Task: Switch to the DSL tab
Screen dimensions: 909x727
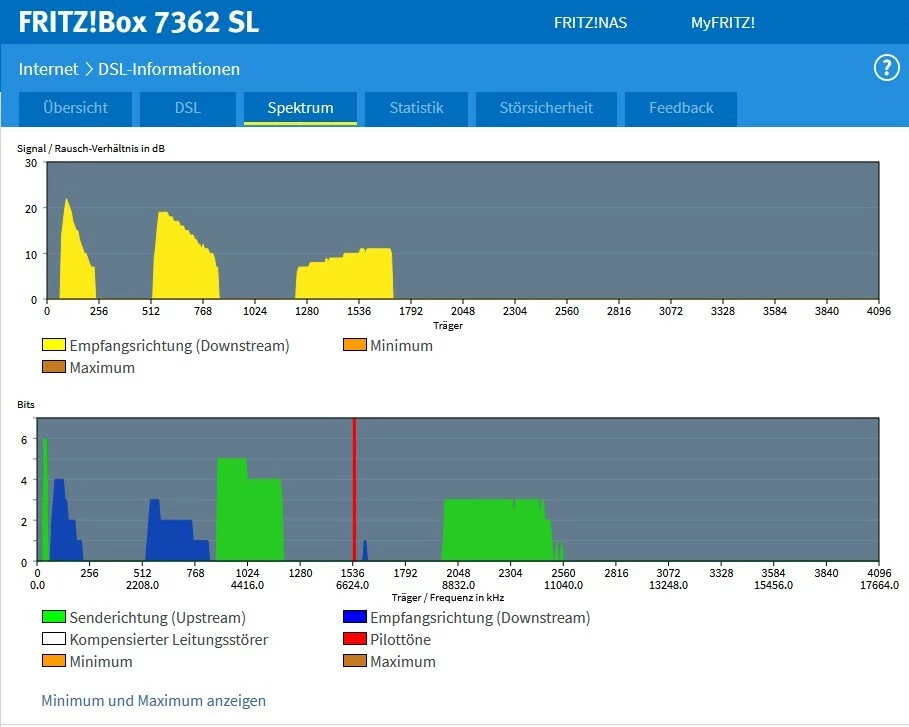Action: 188,108
